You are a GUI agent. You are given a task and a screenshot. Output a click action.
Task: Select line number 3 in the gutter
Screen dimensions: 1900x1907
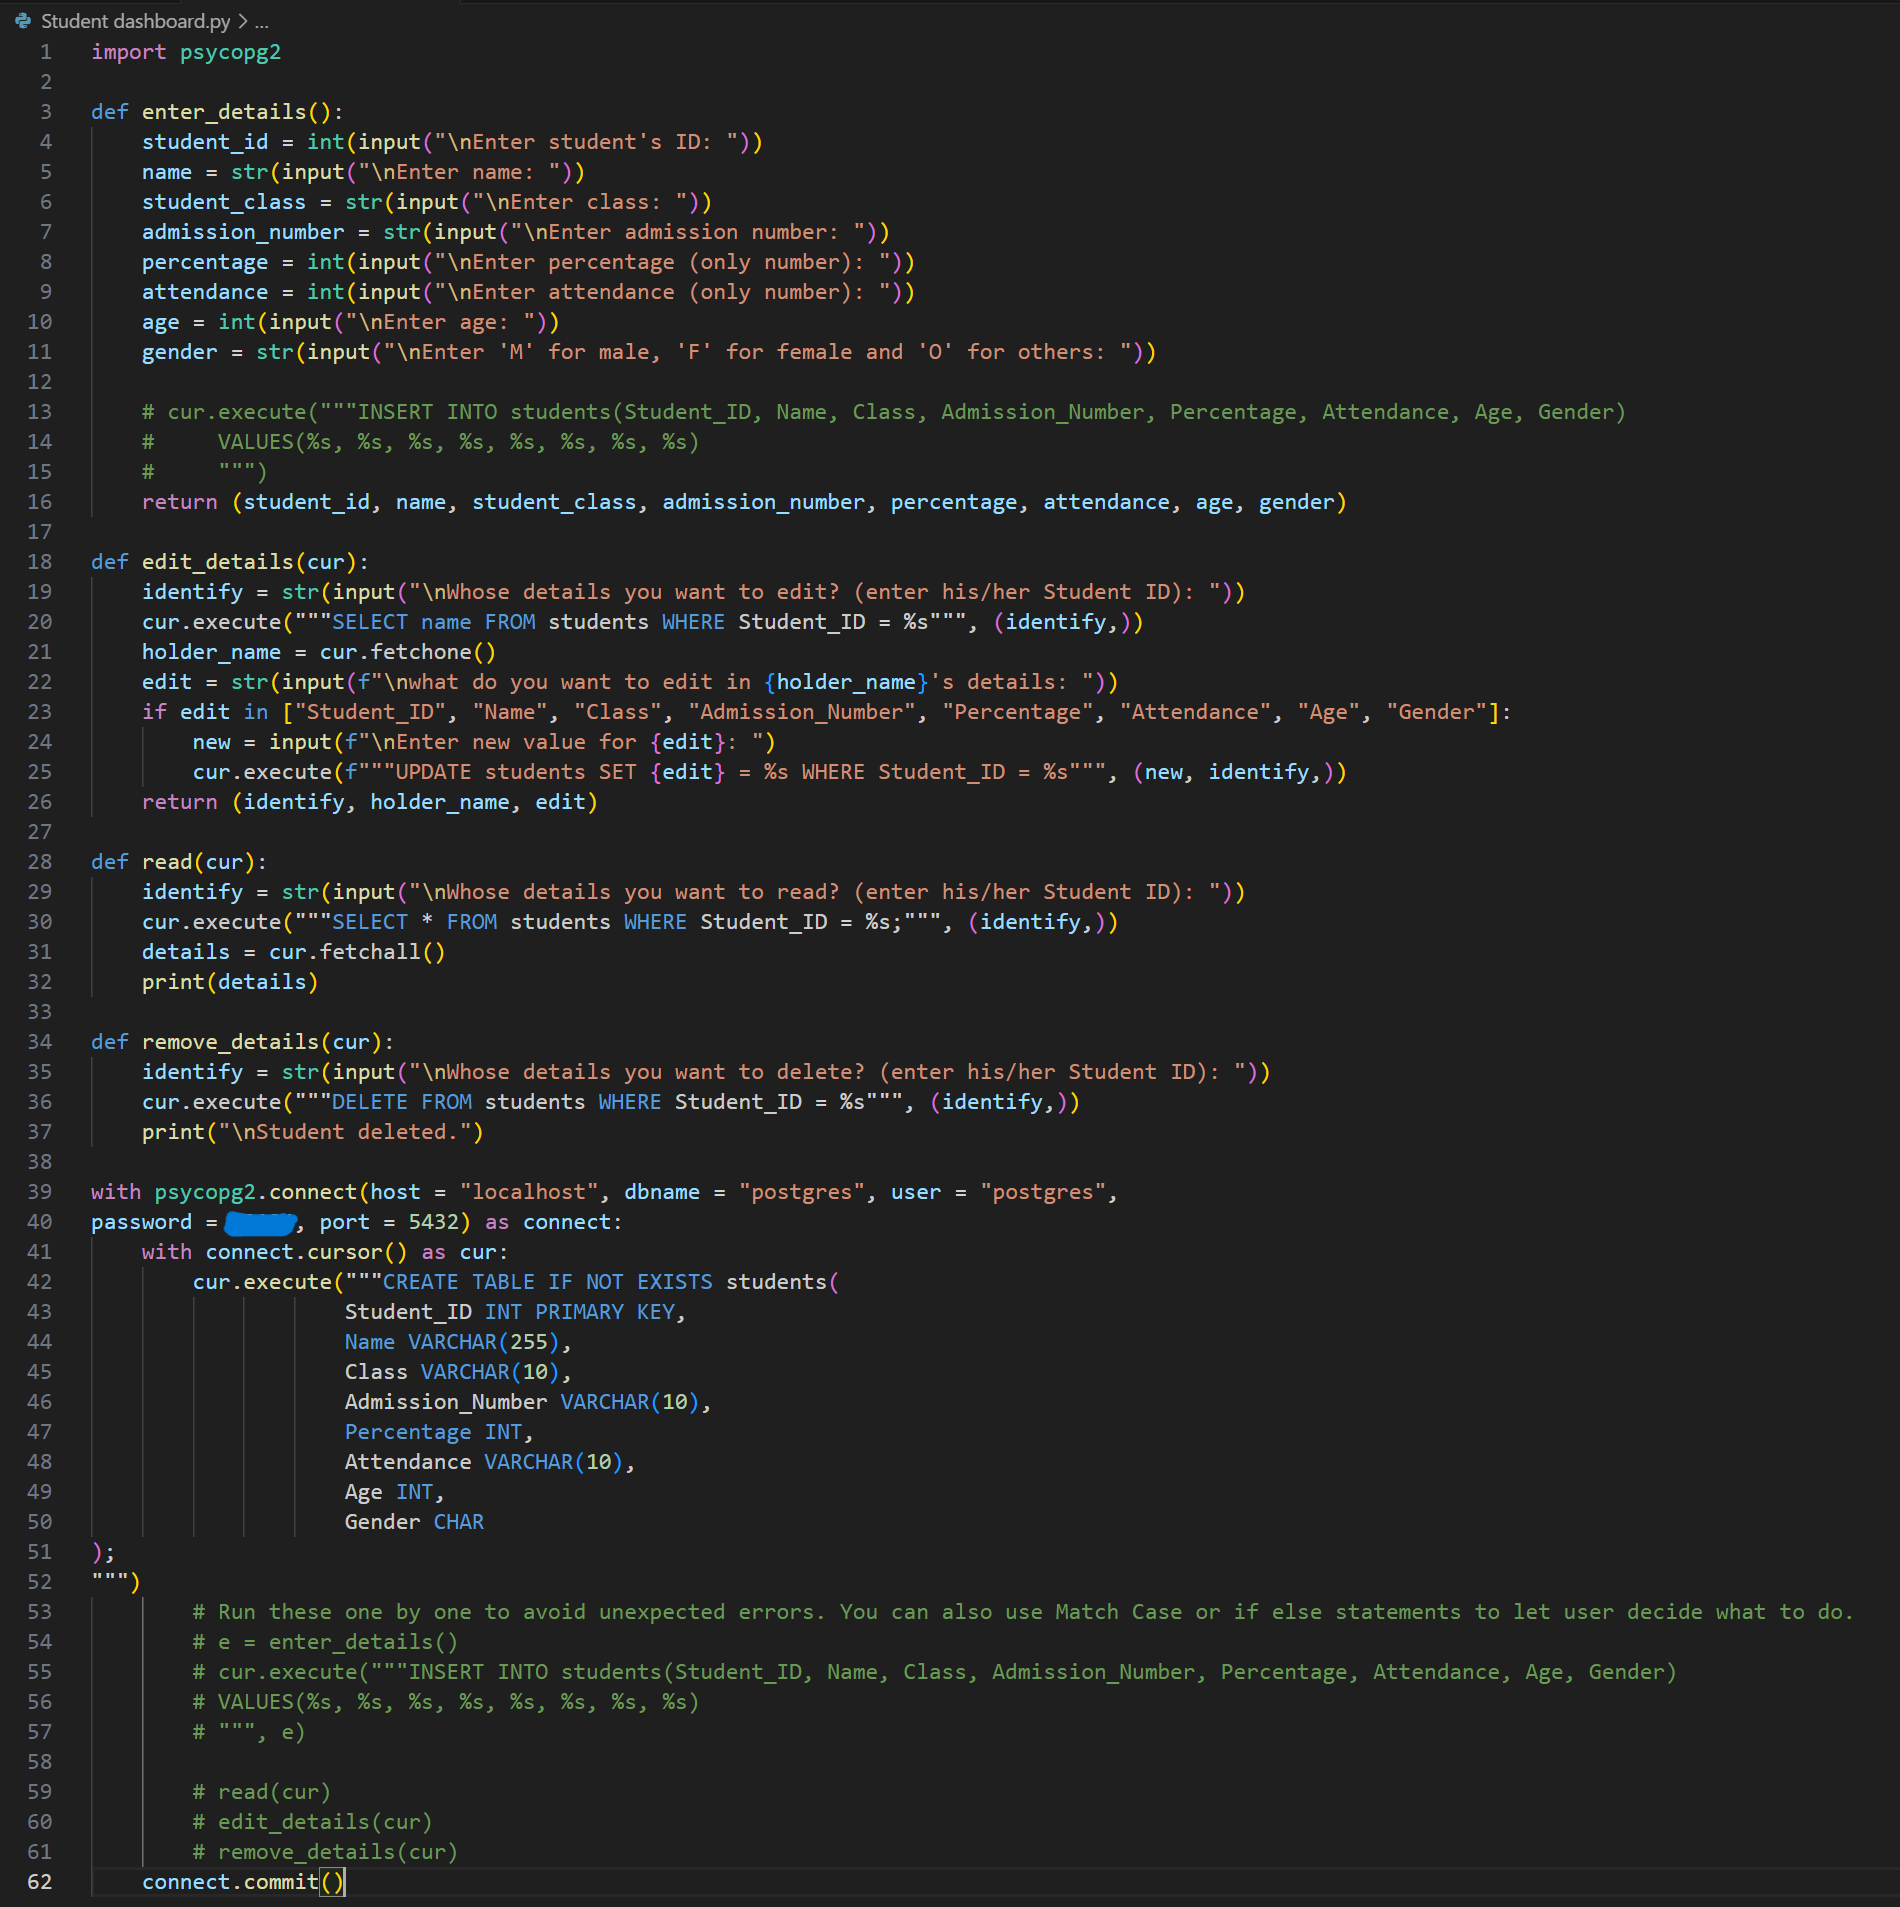pyautogui.click(x=45, y=112)
